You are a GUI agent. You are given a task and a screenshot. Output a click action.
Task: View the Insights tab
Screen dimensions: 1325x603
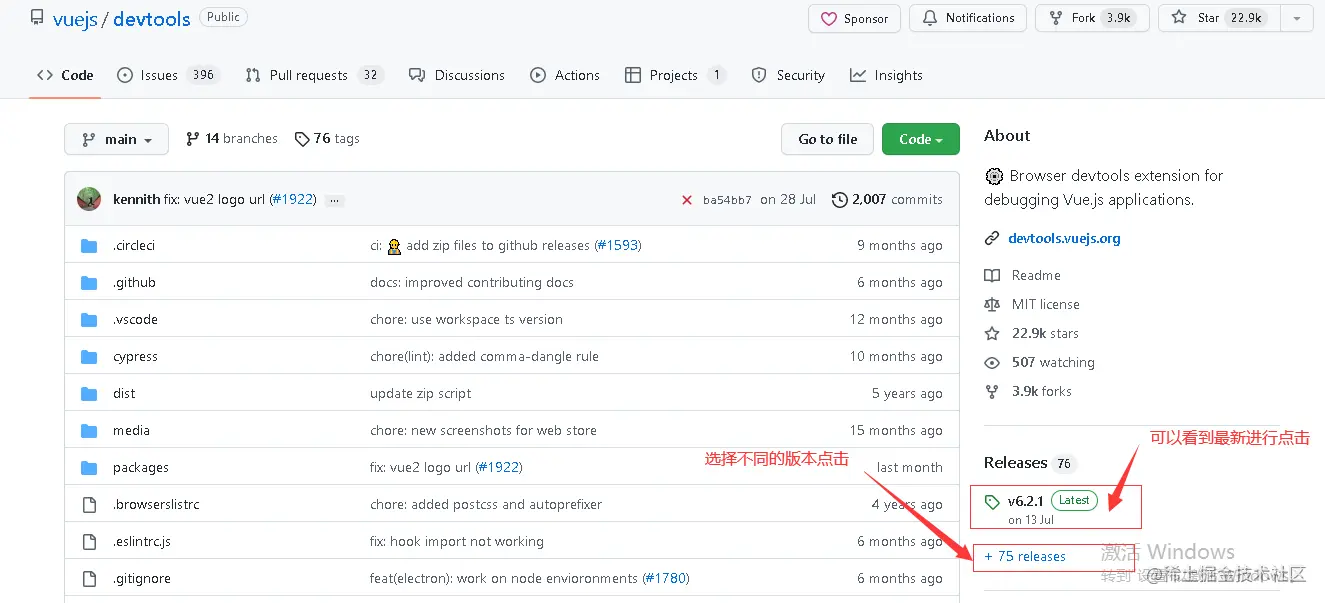tap(886, 75)
